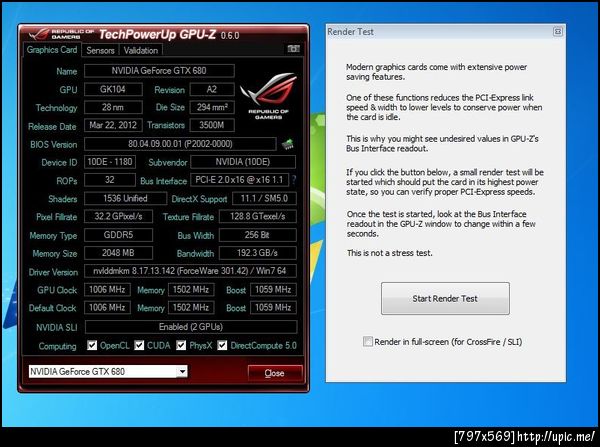Click the Bus Width field 256 Bit

(x=258, y=235)
